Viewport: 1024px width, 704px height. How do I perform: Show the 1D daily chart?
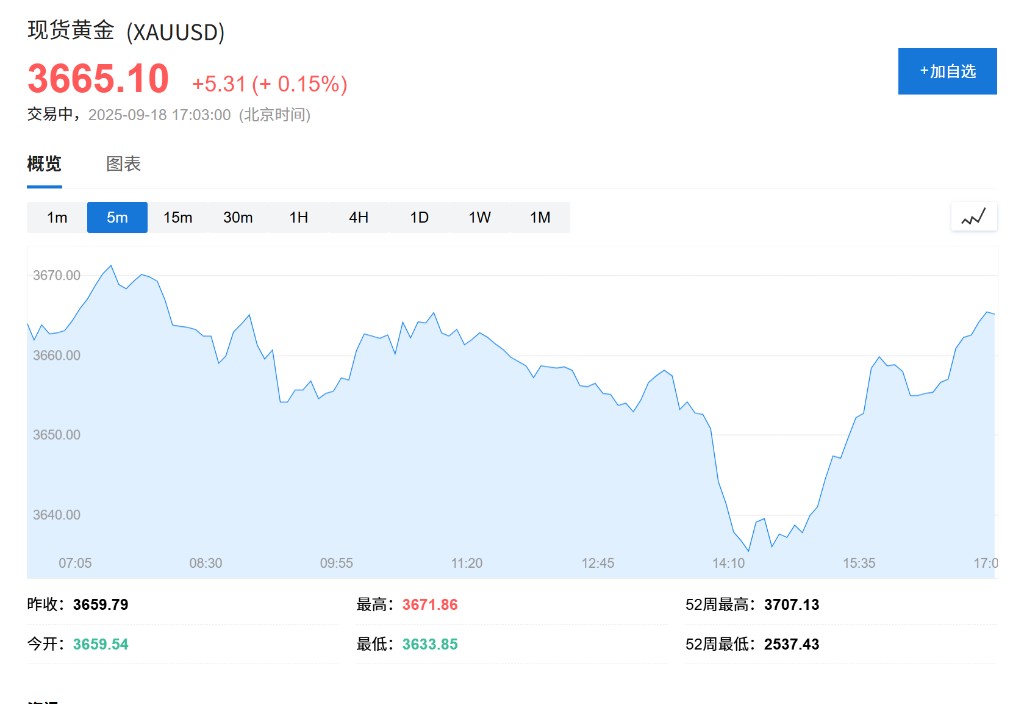[x=419, y=217]
